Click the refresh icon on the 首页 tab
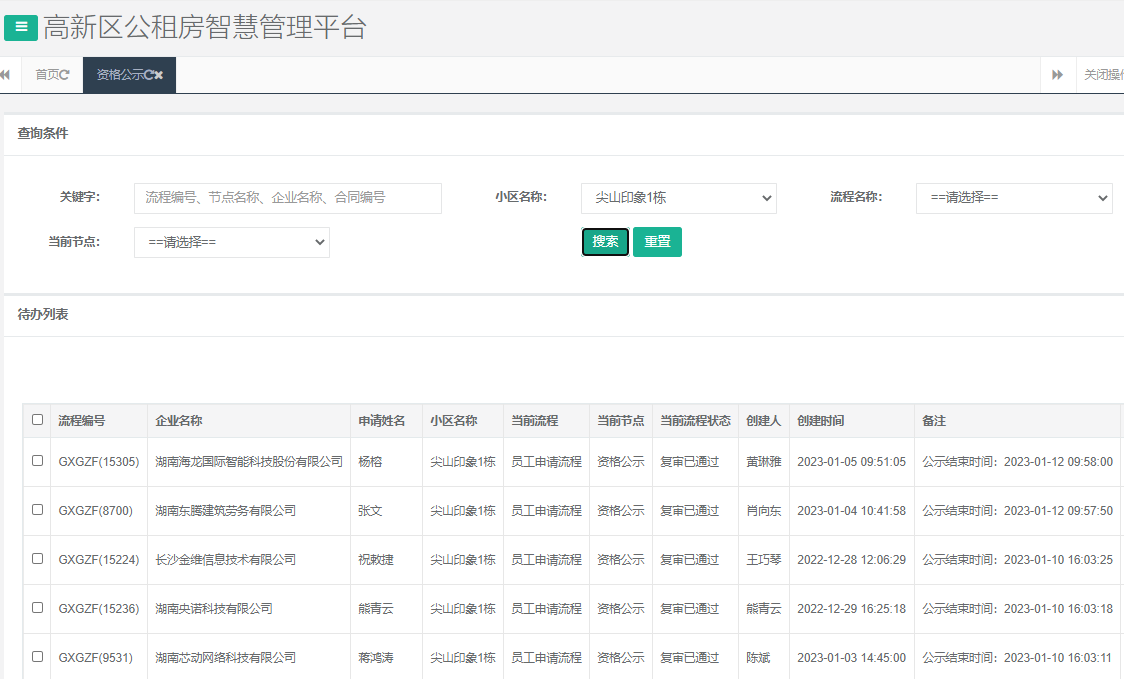Viewport: 1124px width, 679px height. [65, 73]
